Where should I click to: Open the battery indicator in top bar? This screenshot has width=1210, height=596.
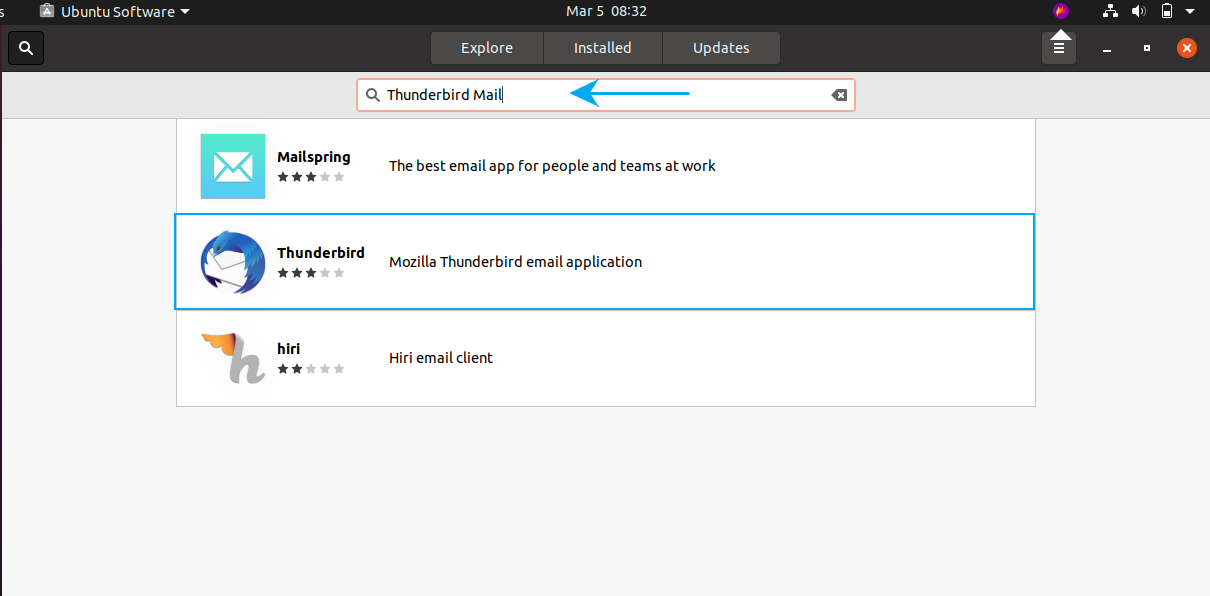[x=1166, y=12]
